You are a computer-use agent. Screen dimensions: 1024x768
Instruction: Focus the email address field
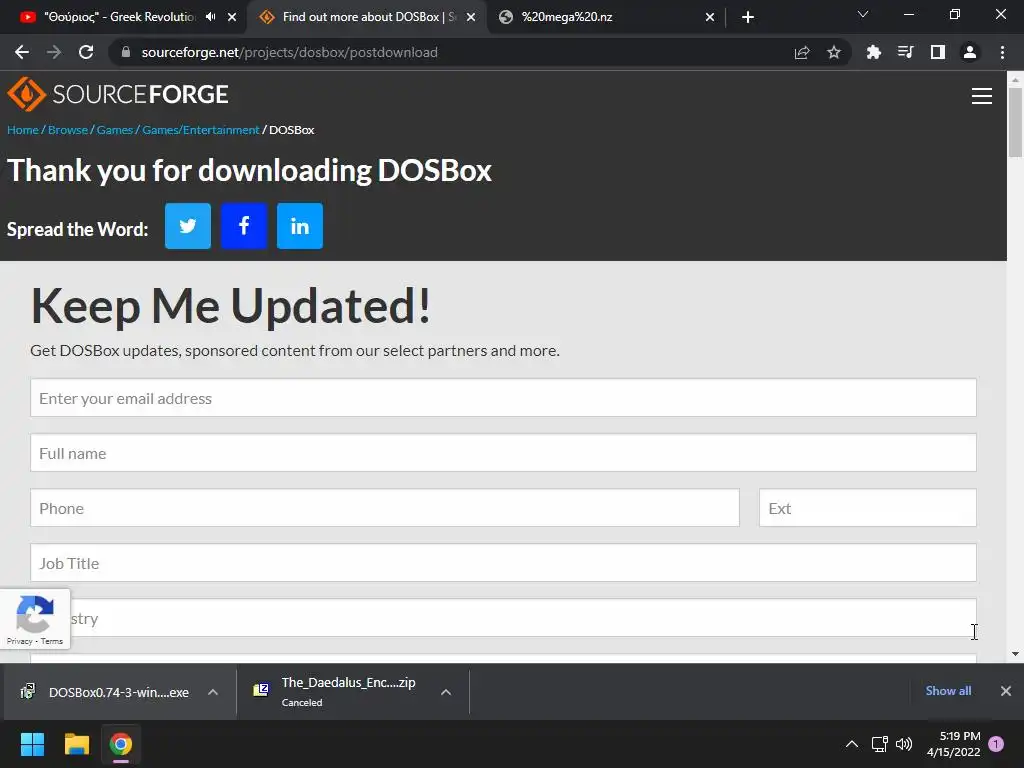tap(503, 398)
